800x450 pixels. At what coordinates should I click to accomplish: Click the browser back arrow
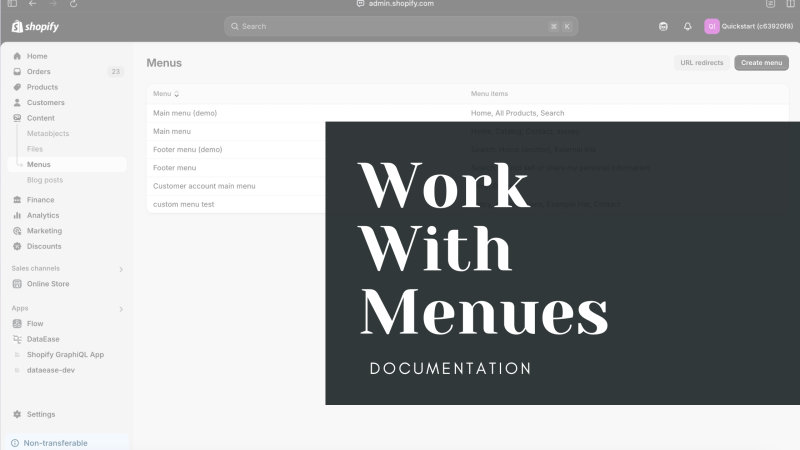(x=33, y=4)
